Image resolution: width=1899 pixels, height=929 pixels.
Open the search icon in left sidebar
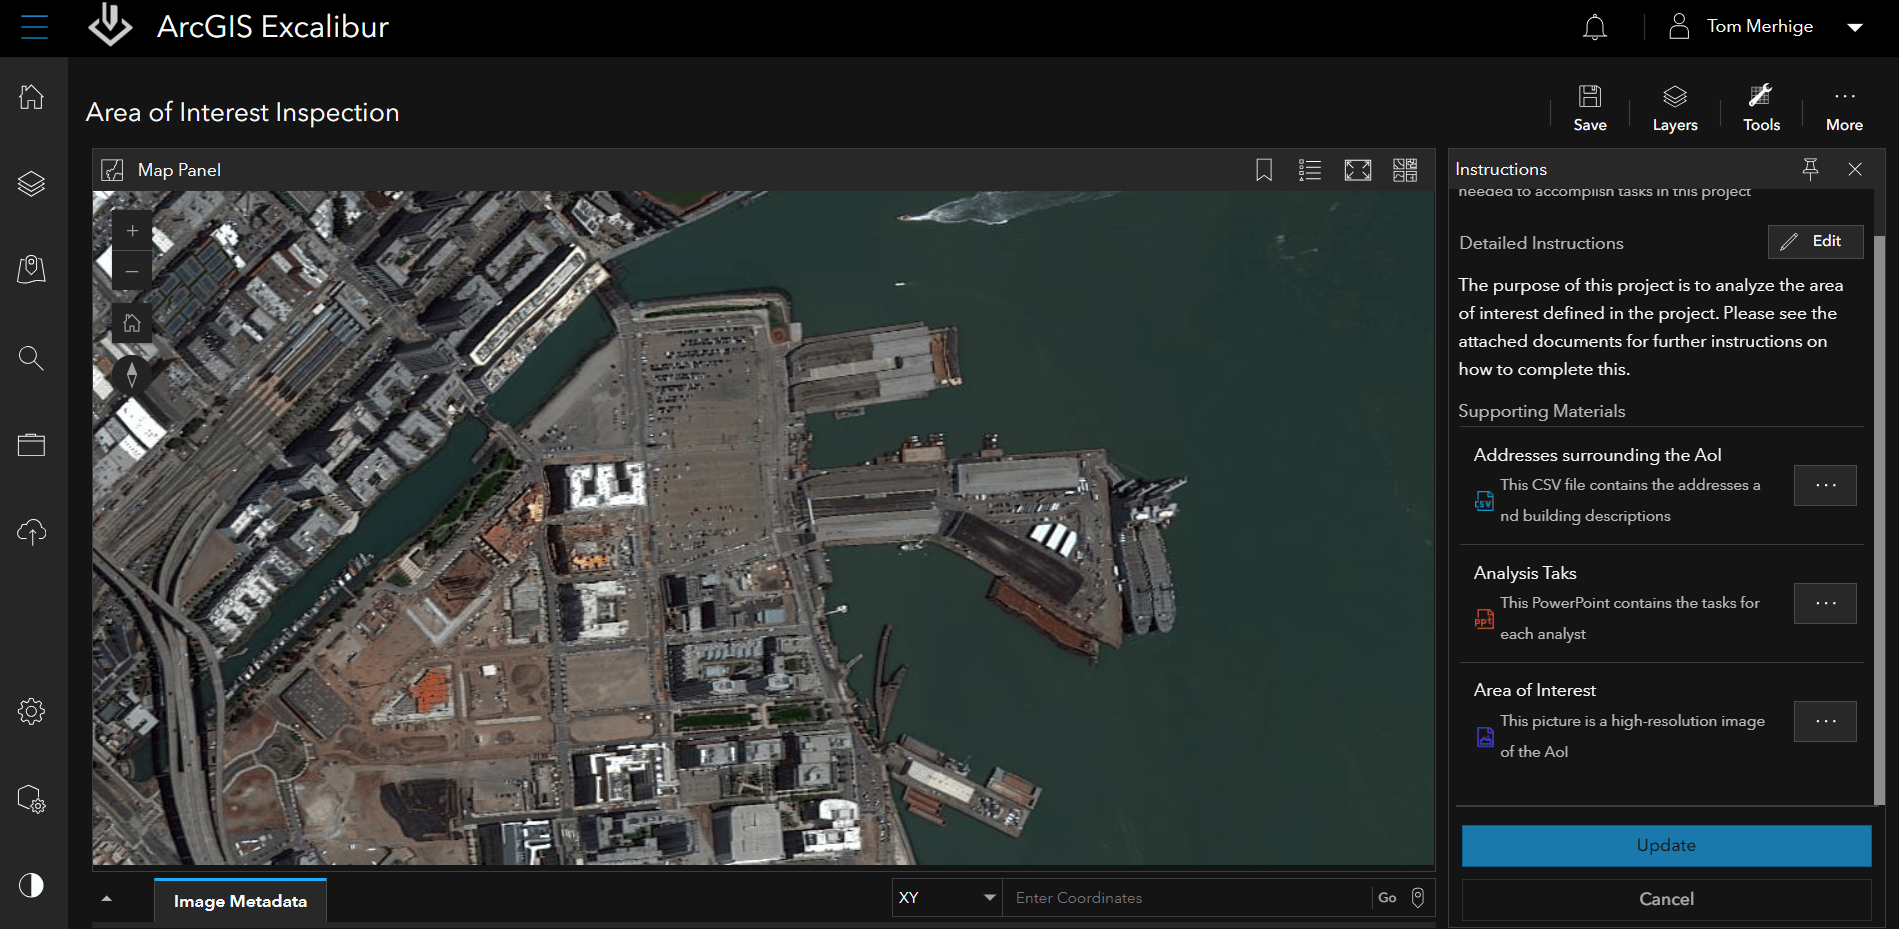point(32,358)
